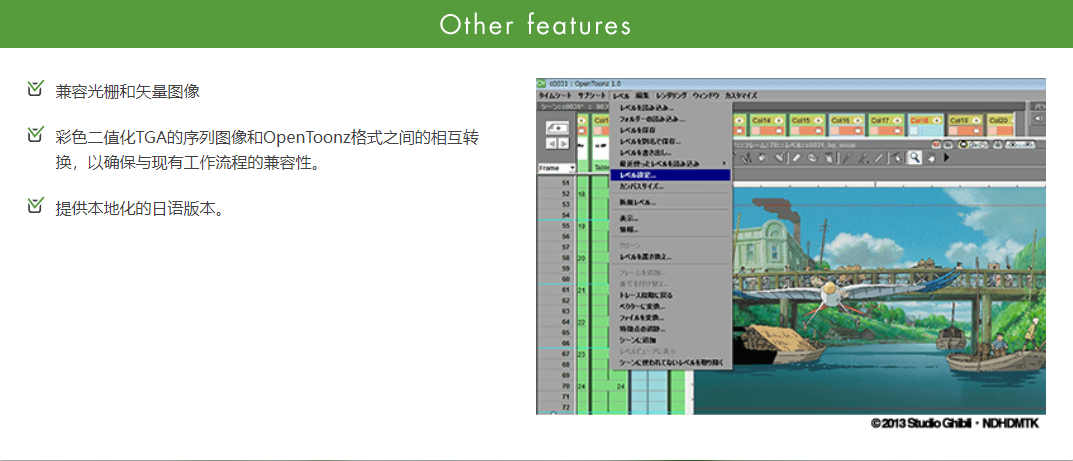The height and width of the screenshot is (461, 1073).
Task: Click frame row 55 in the xsheet
Action: pos(557,226)
